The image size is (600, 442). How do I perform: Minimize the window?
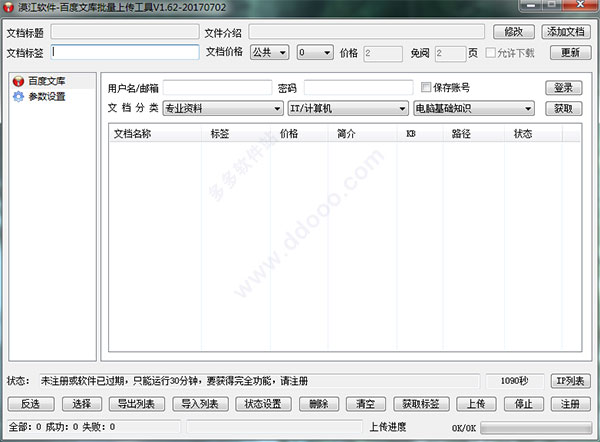pos(531,5)
